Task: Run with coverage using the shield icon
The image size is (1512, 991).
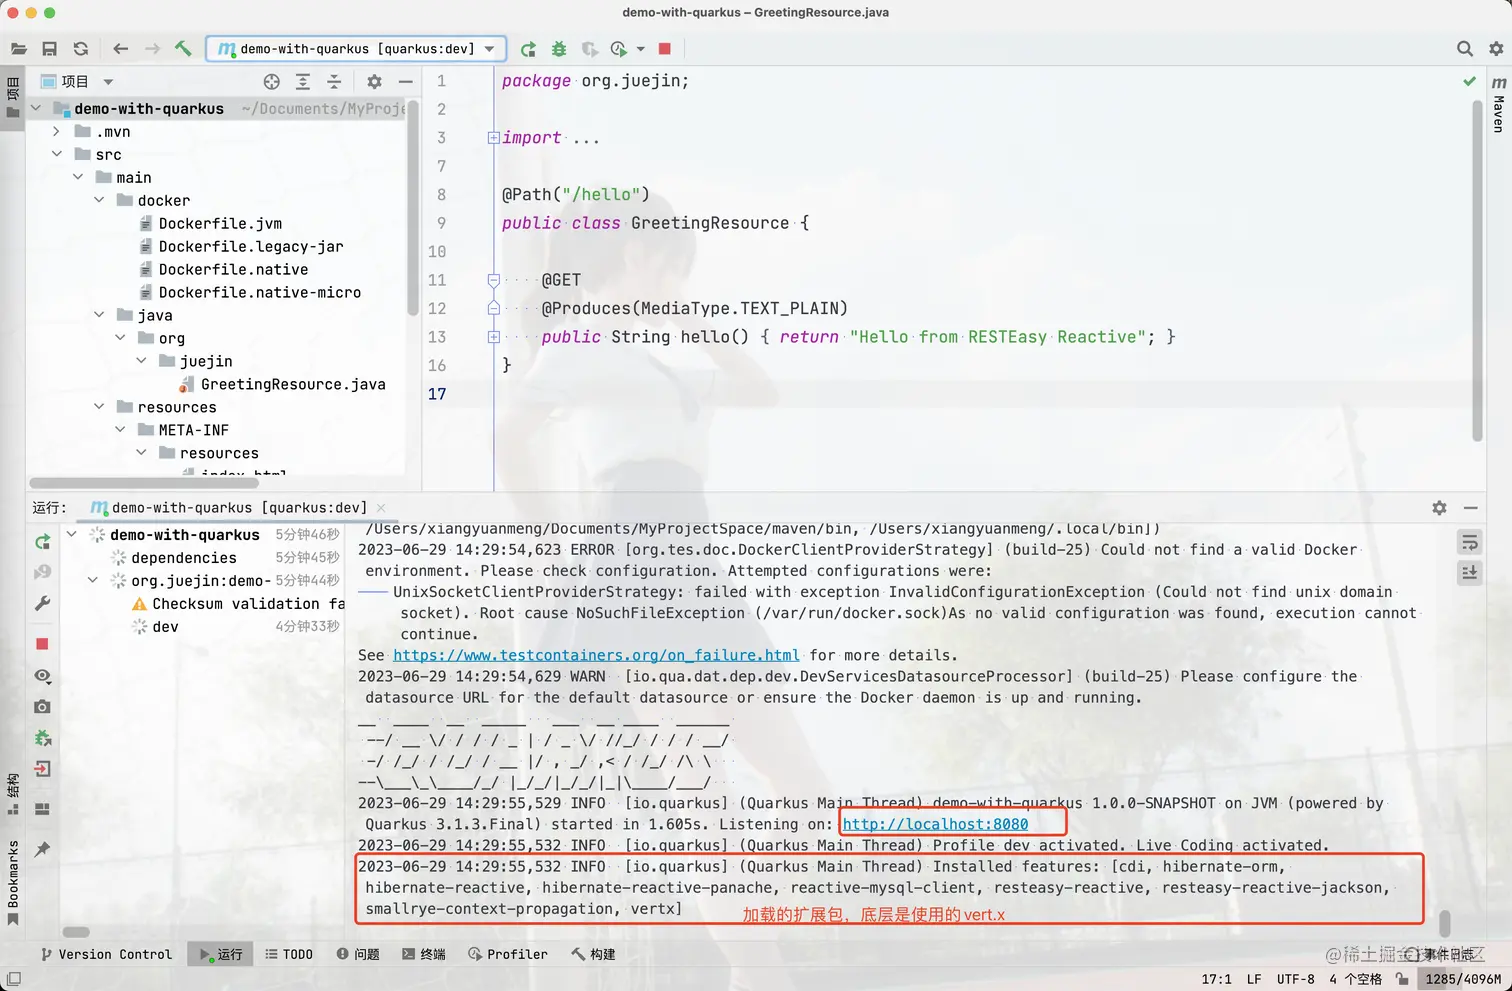Action: click(590, 48)
